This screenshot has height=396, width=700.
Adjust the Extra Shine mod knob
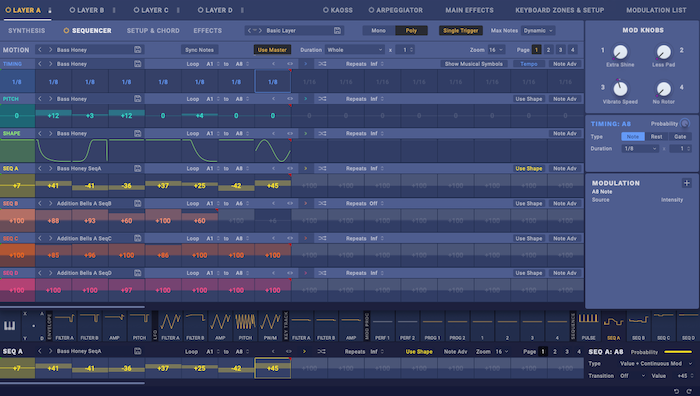coord(620,52)
